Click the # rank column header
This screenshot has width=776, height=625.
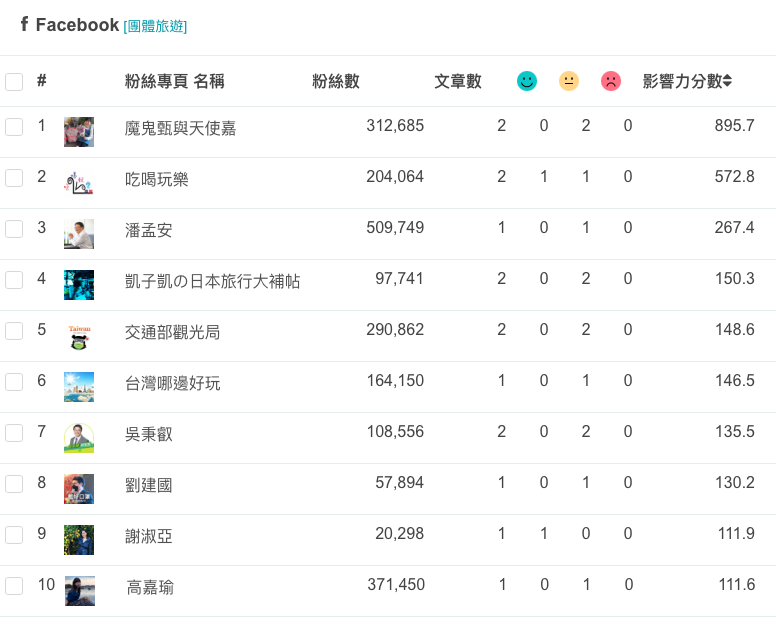[42, 80]
